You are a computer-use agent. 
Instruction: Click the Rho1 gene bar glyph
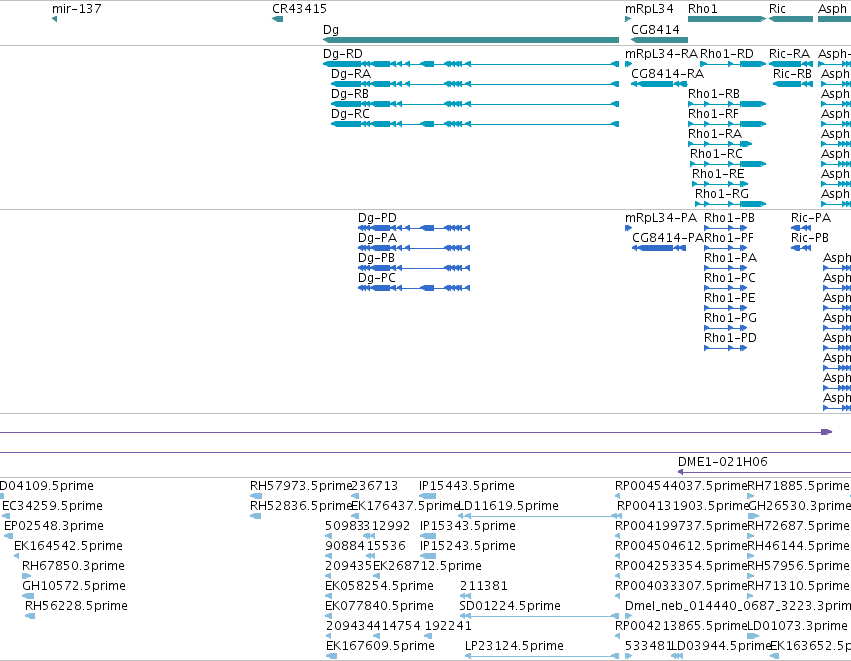(727, 19)
